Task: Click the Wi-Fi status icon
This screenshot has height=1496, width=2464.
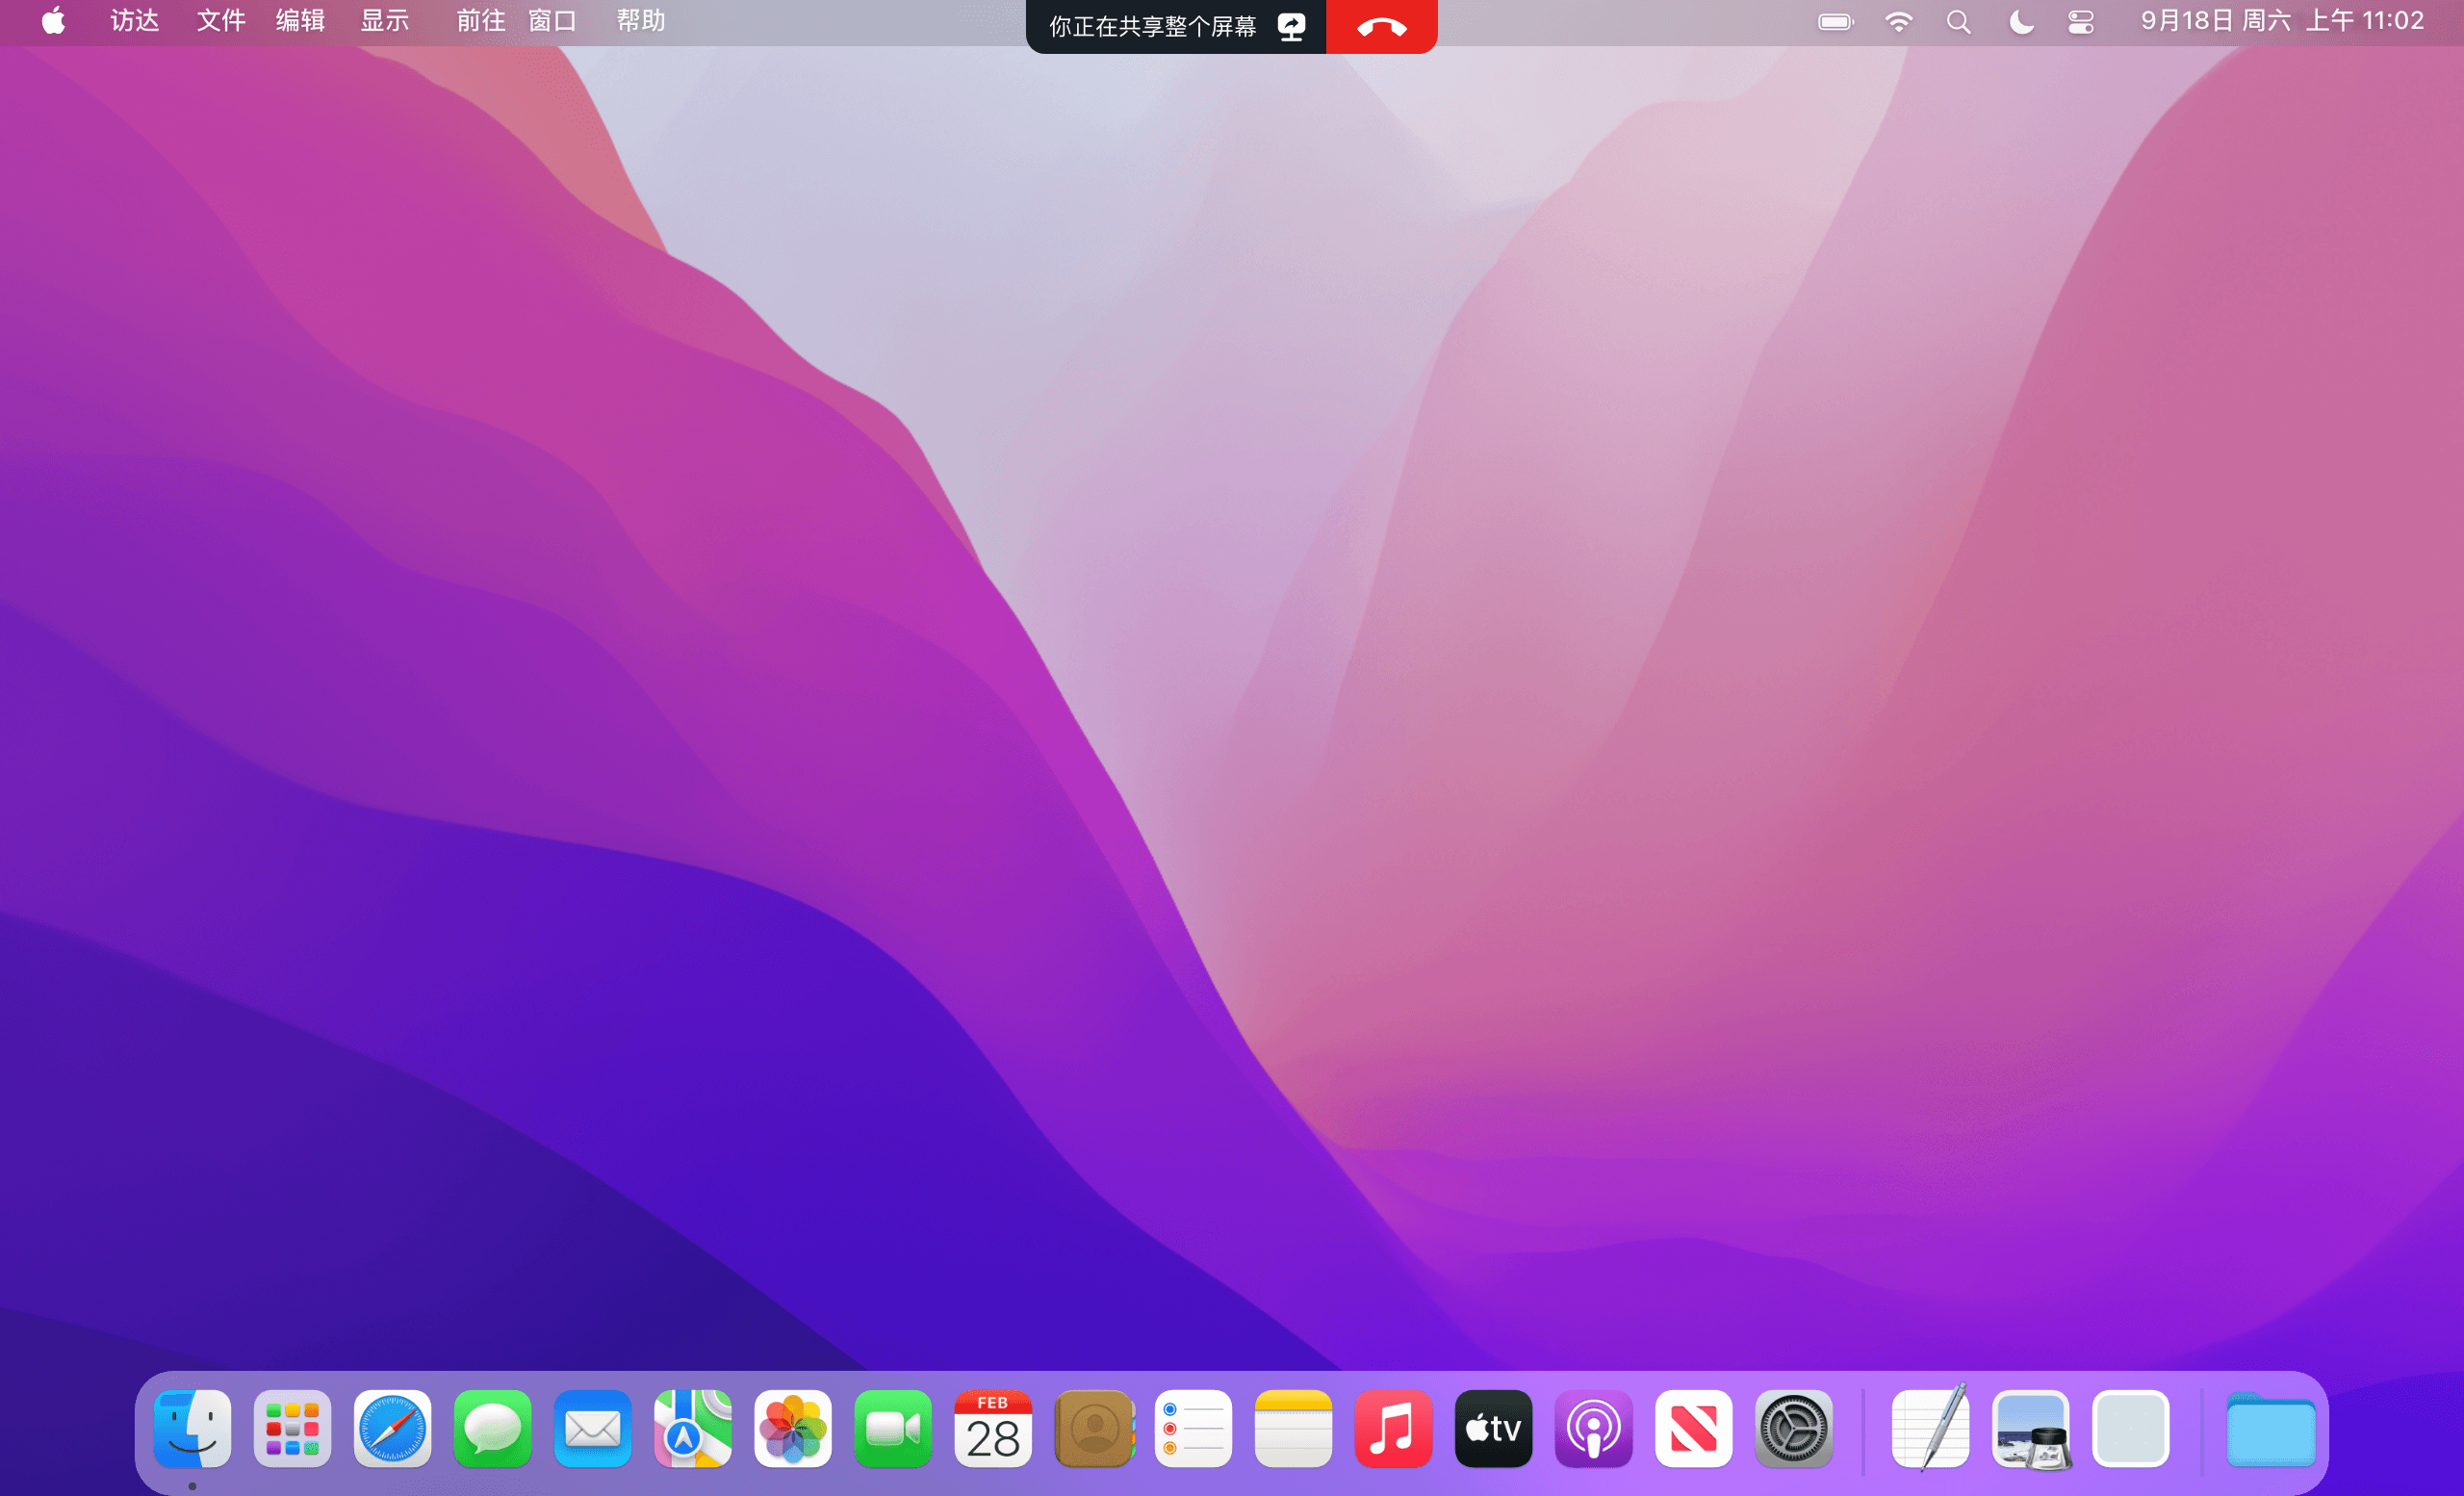Action: 1898,22
